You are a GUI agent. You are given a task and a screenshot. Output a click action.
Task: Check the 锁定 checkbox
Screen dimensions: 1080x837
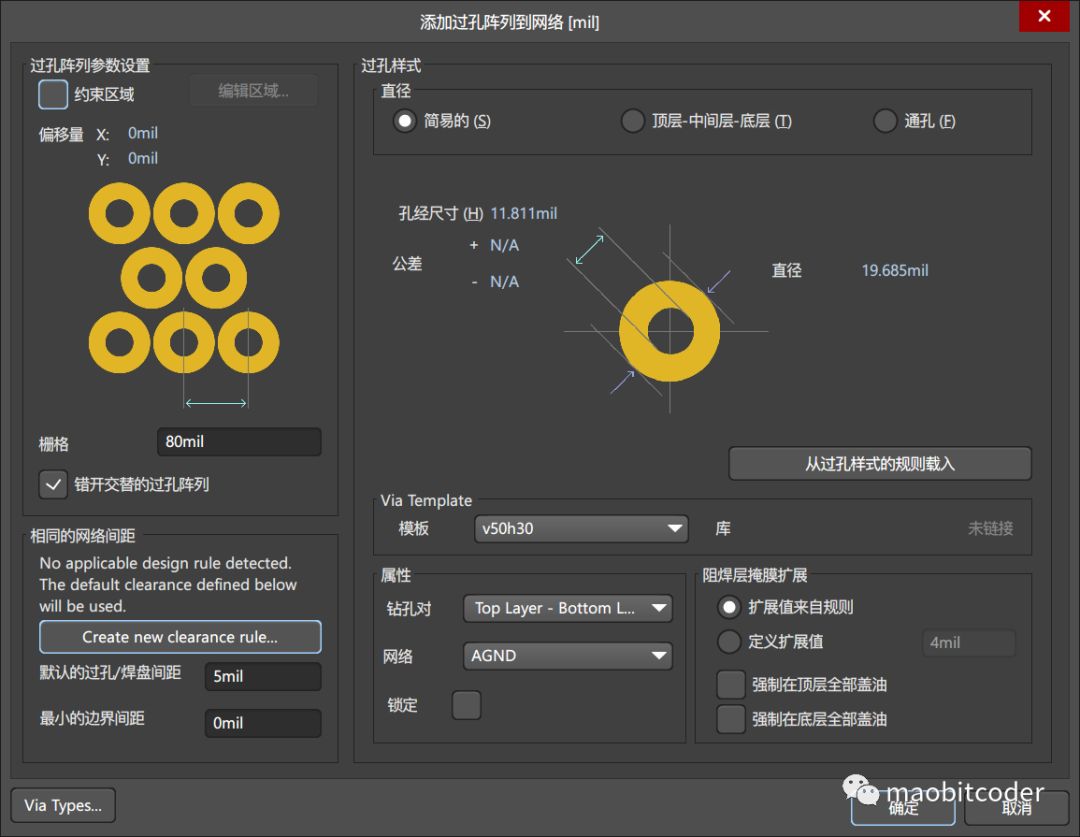tap(466, 705)
